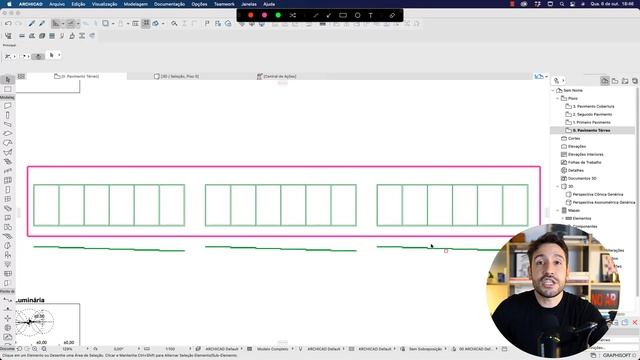Toggle the green dot in annotation bar
Screen dimensions: 640x360
point(278,16)
